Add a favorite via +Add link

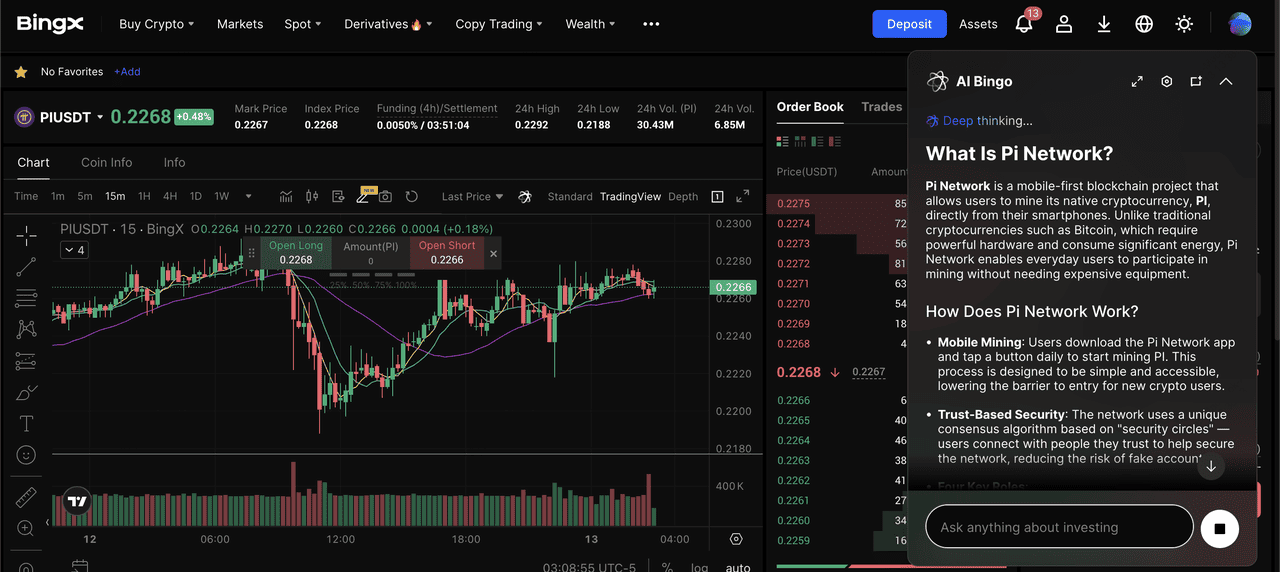point(127,72)
